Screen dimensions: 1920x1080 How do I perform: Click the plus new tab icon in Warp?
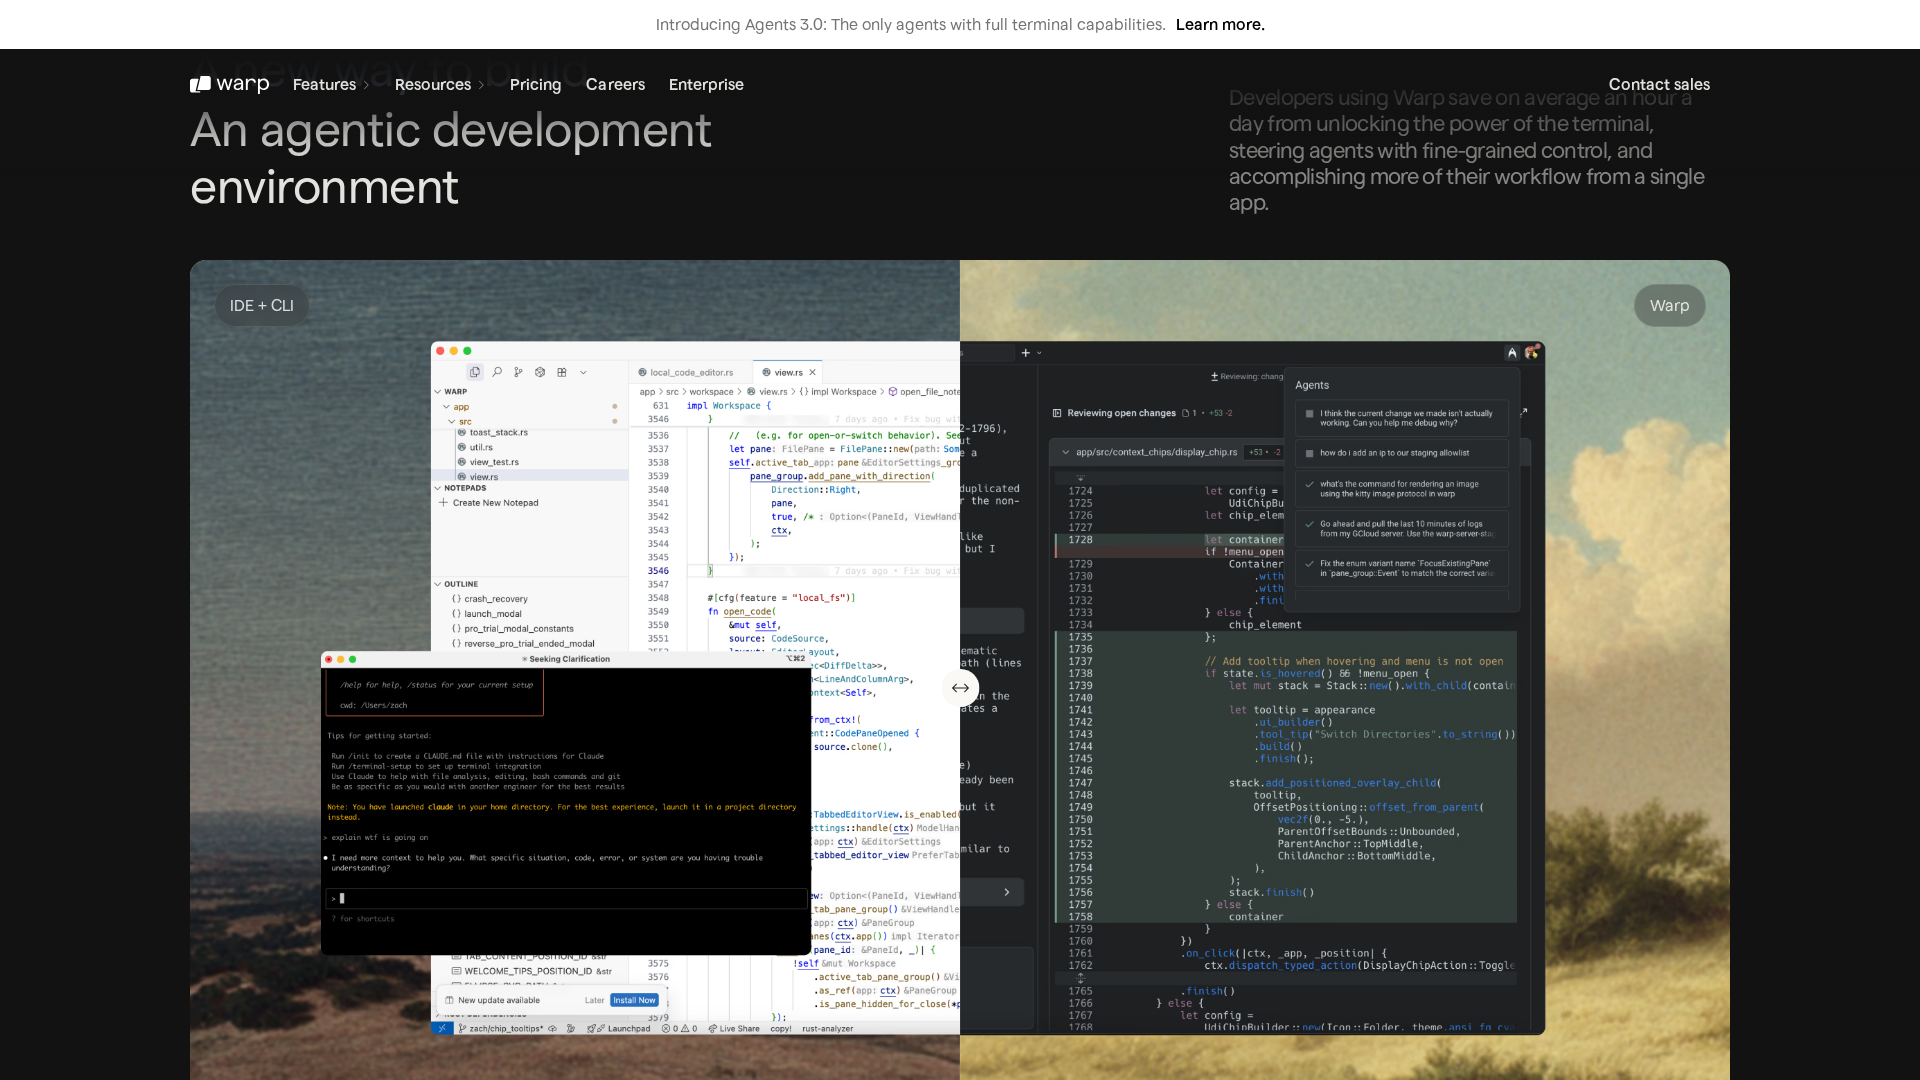(x=1025, y=353)
